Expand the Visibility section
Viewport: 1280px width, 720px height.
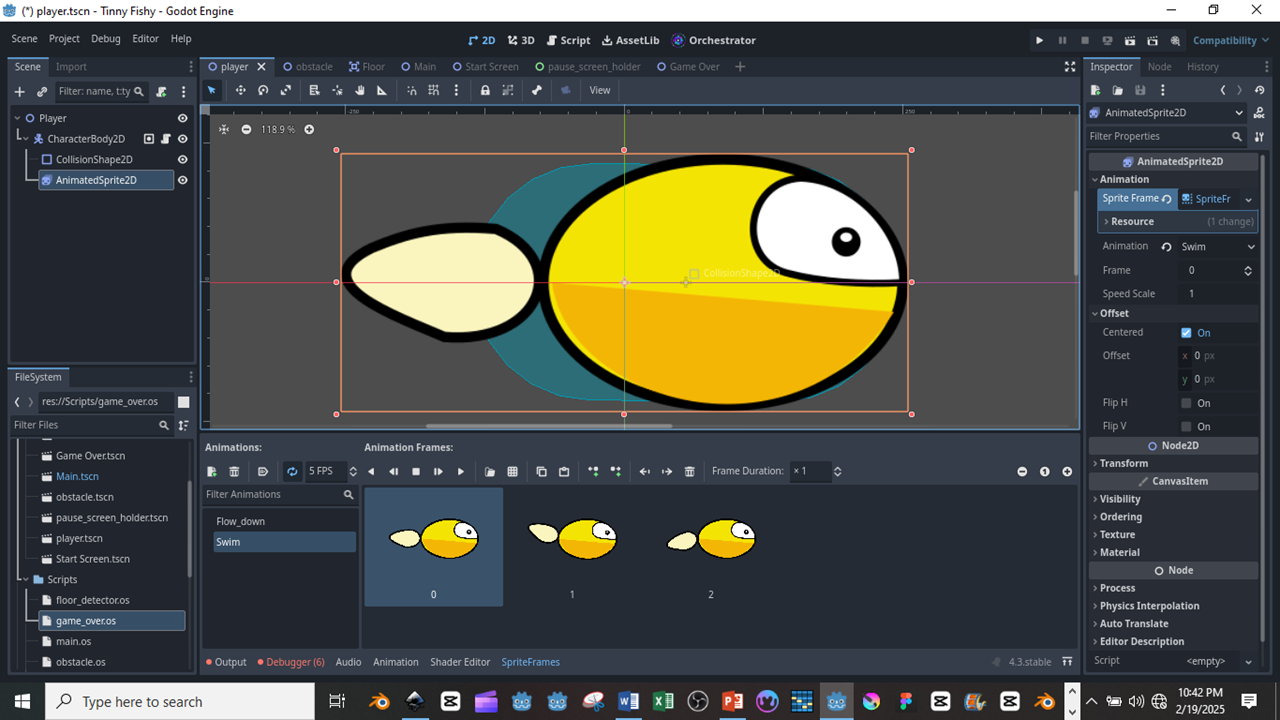[1119, 499]
